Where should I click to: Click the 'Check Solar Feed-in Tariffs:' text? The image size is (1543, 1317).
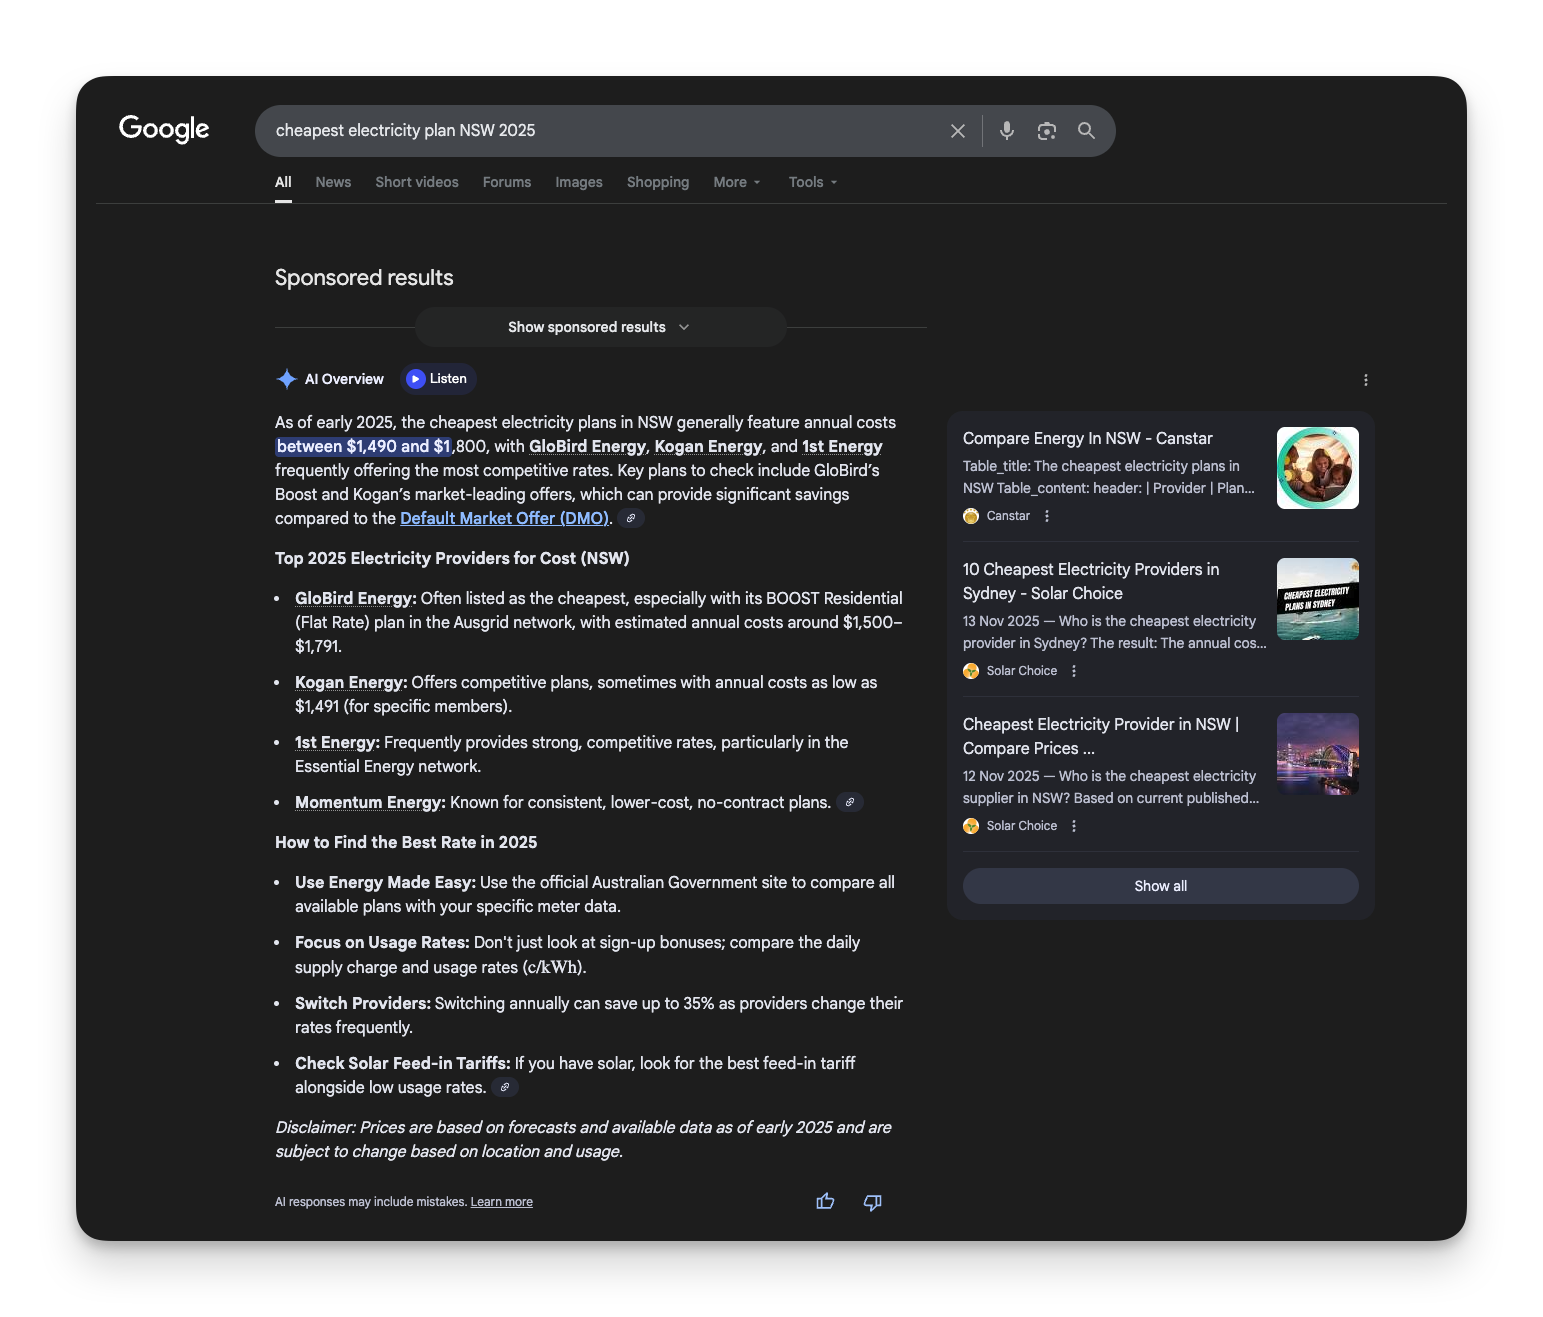pos(402,1063)
